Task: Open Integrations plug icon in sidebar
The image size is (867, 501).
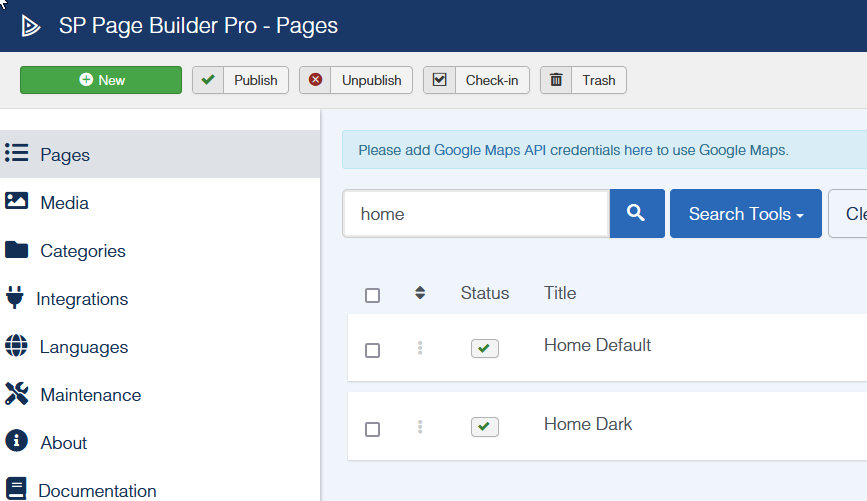Action: (x=15, y=299)
